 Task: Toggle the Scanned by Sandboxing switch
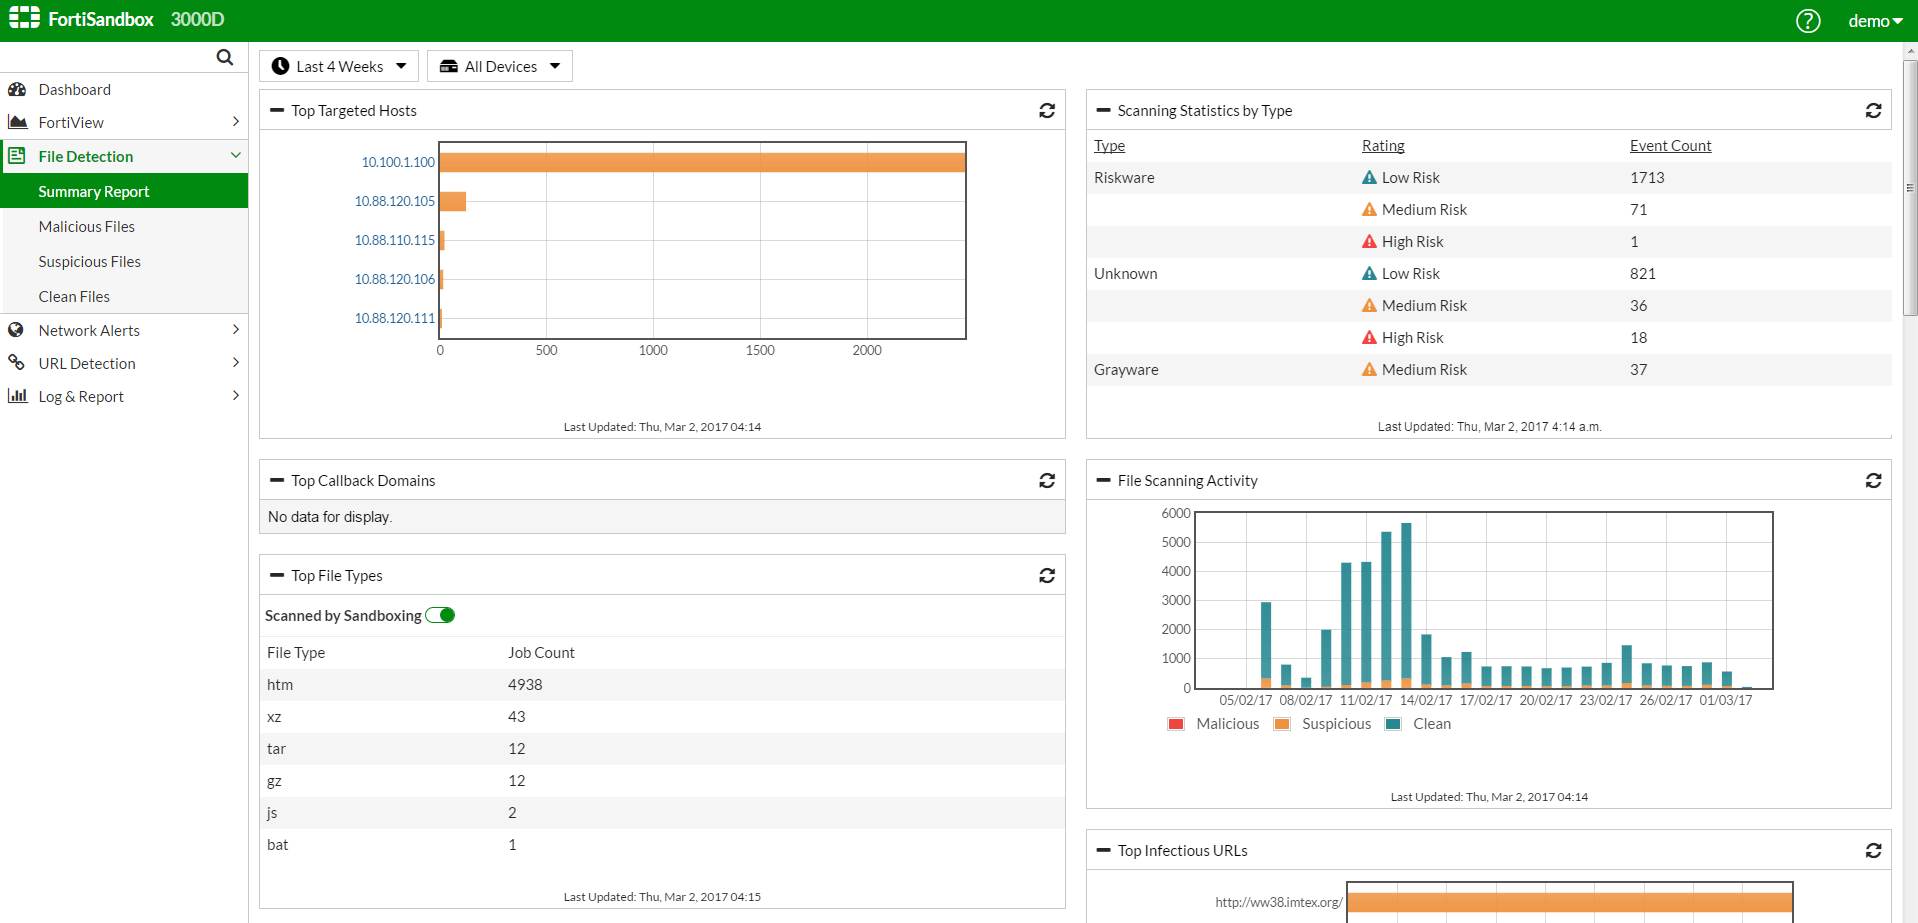click(x=440, y=616)
